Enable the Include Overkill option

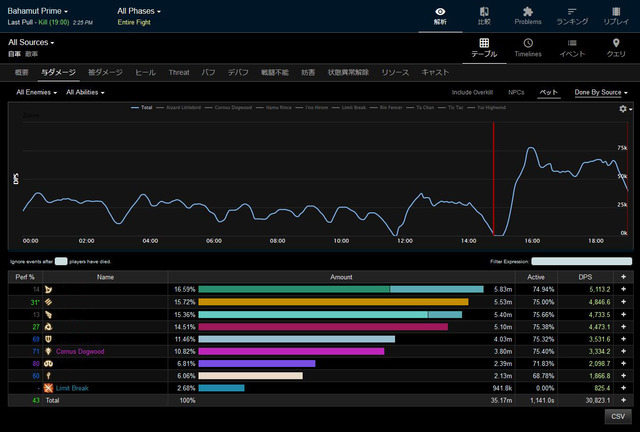coord(472,92)
